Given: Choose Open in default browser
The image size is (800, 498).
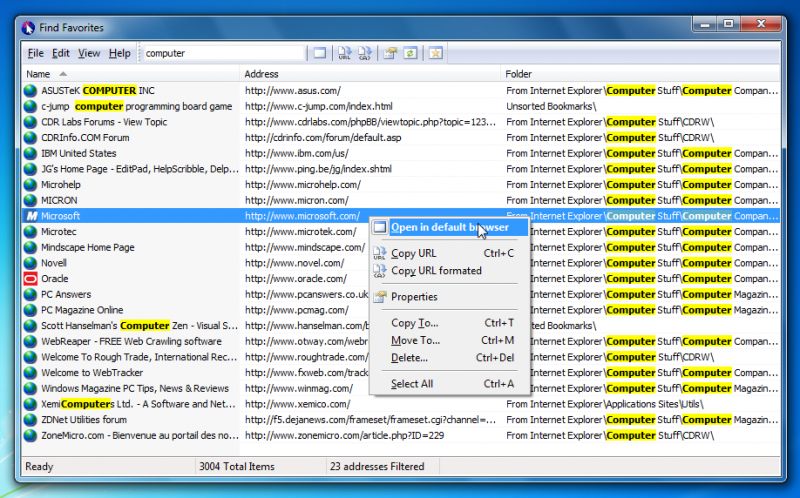Looking at the screenshot, I should pyautogui.click(x=449, y=227).
